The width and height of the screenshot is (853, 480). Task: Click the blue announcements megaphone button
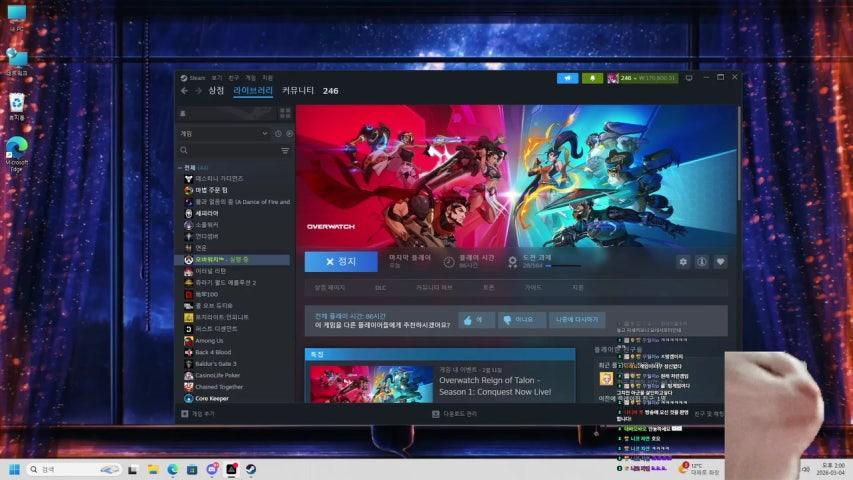click(567, 78)
